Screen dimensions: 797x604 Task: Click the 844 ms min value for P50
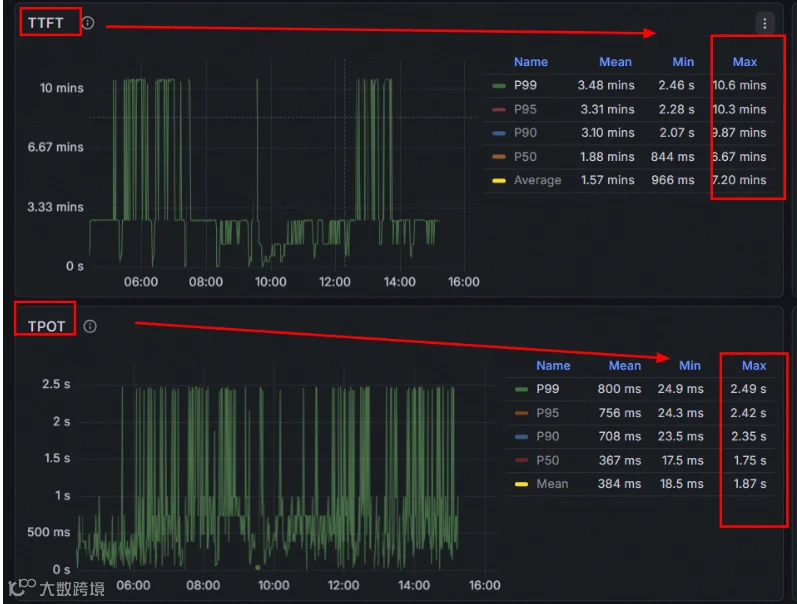click(672, 157)
